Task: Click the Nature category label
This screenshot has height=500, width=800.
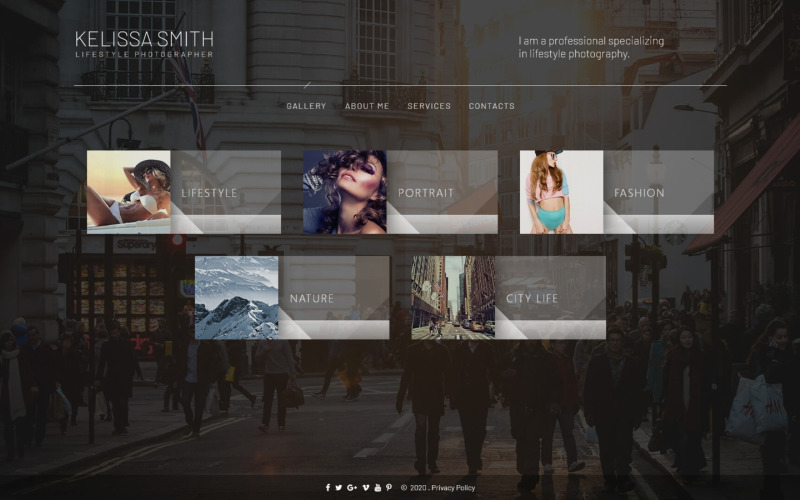Action: pyautogui.click(x=312, y=299)
